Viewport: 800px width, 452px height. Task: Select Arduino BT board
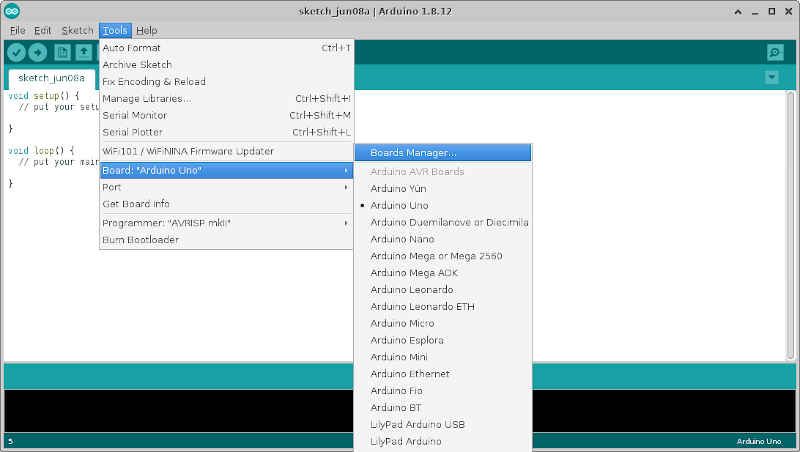[443, 408]
